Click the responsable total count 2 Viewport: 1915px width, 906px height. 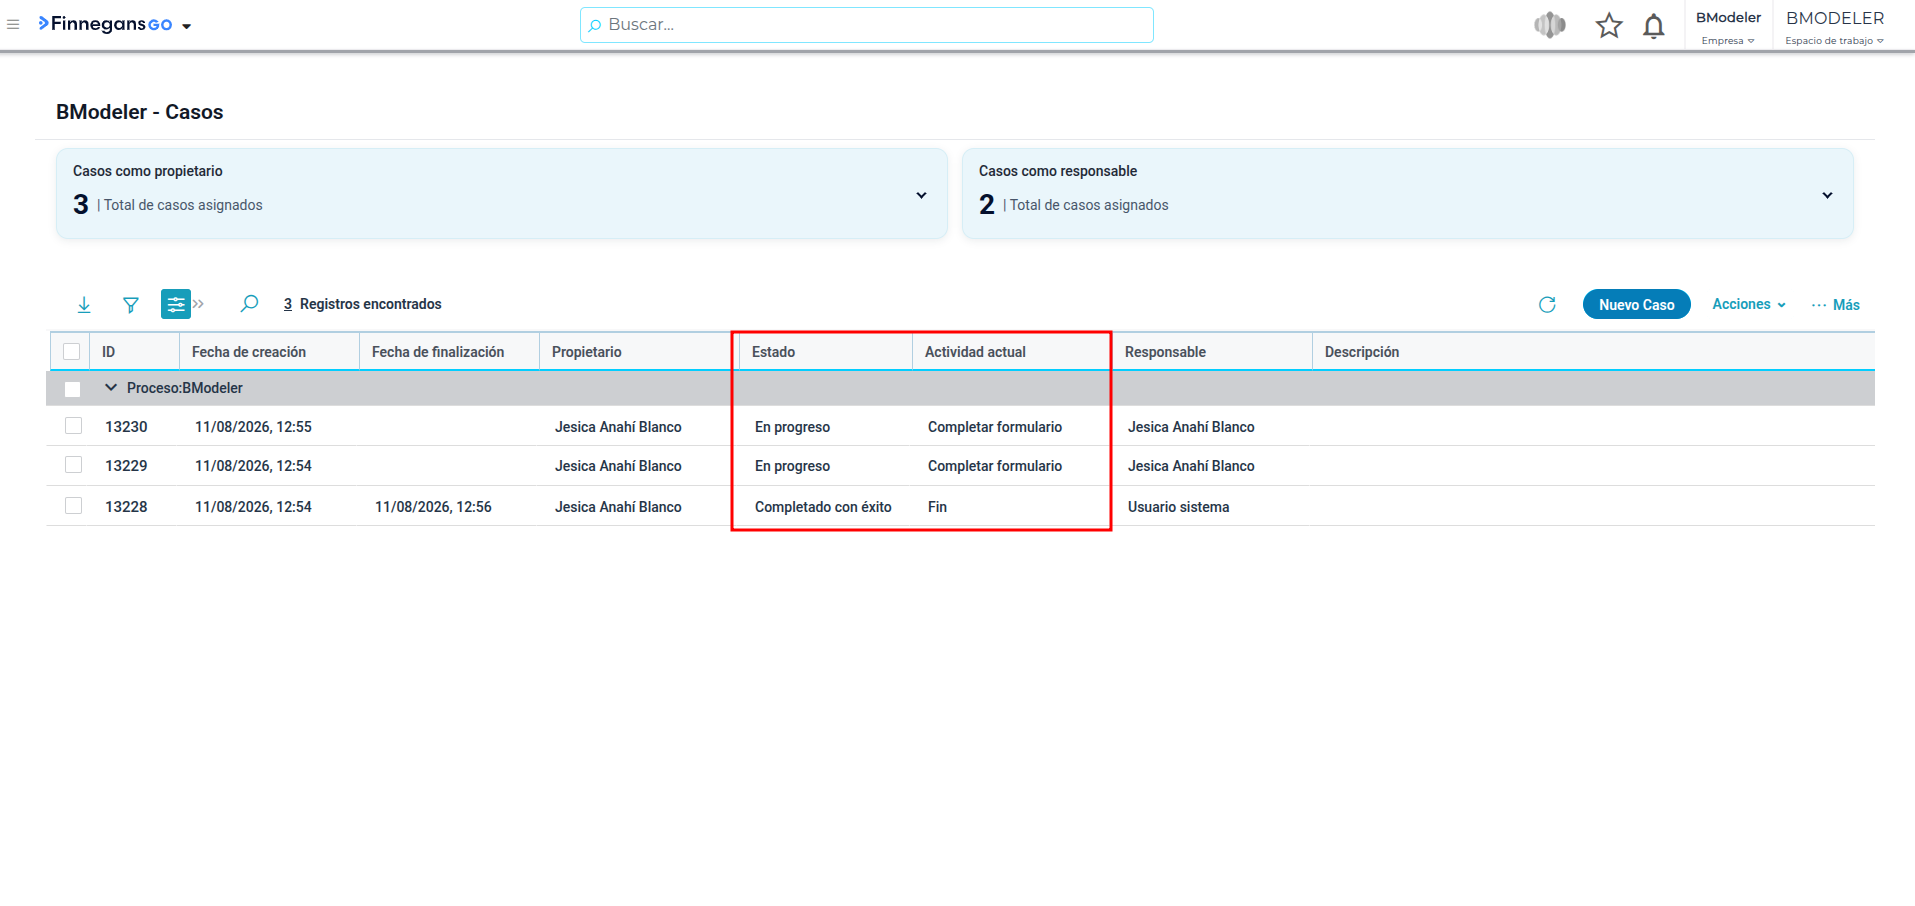tap(987, 204)
